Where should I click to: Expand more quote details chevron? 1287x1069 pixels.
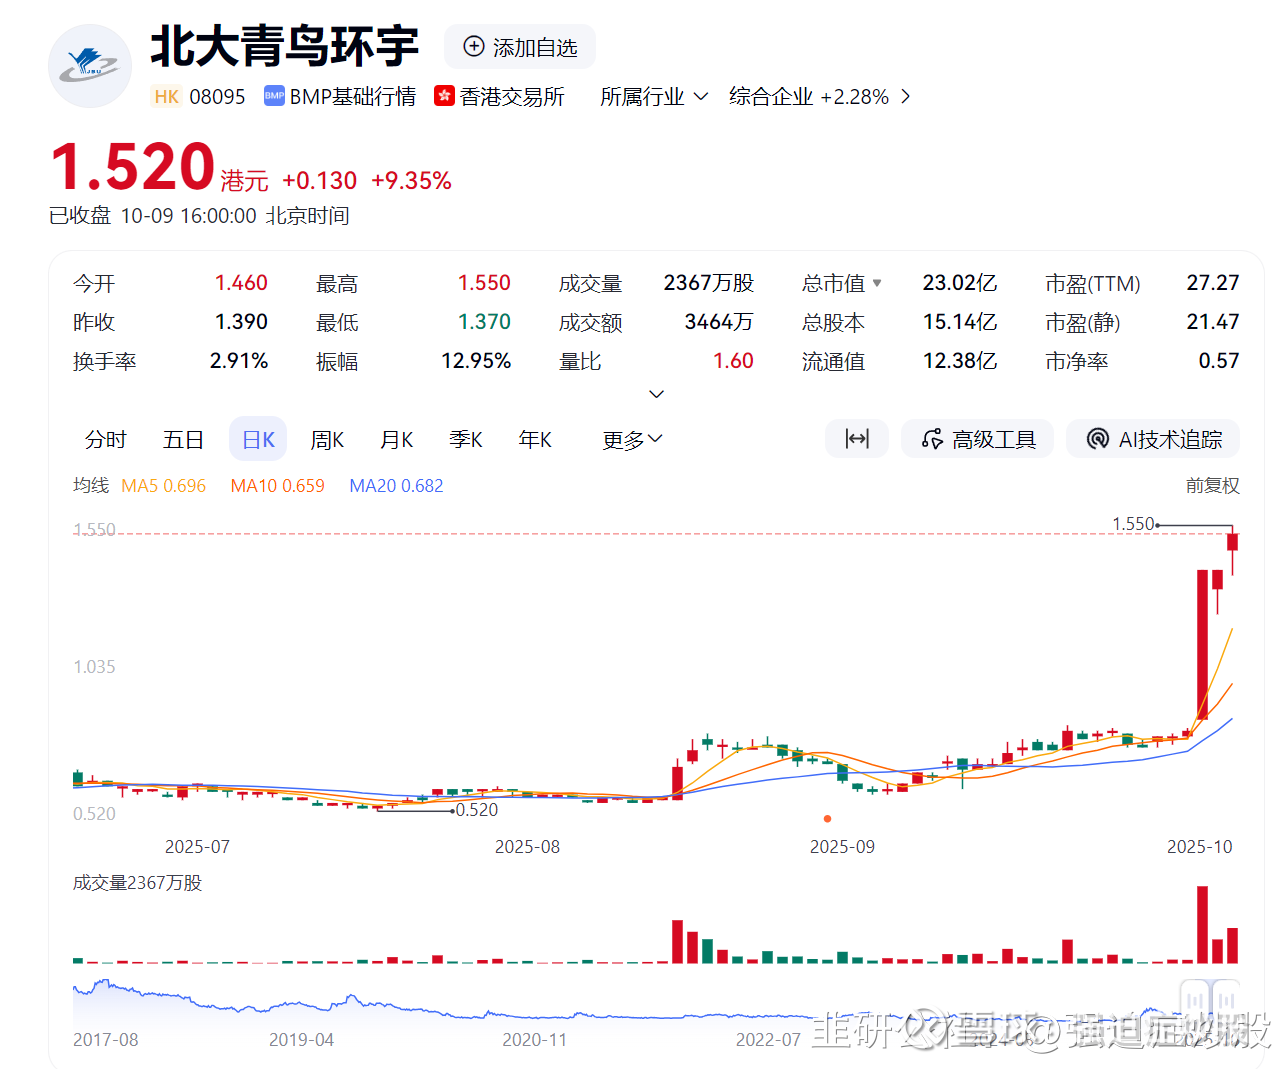click(x=657, y=394)
